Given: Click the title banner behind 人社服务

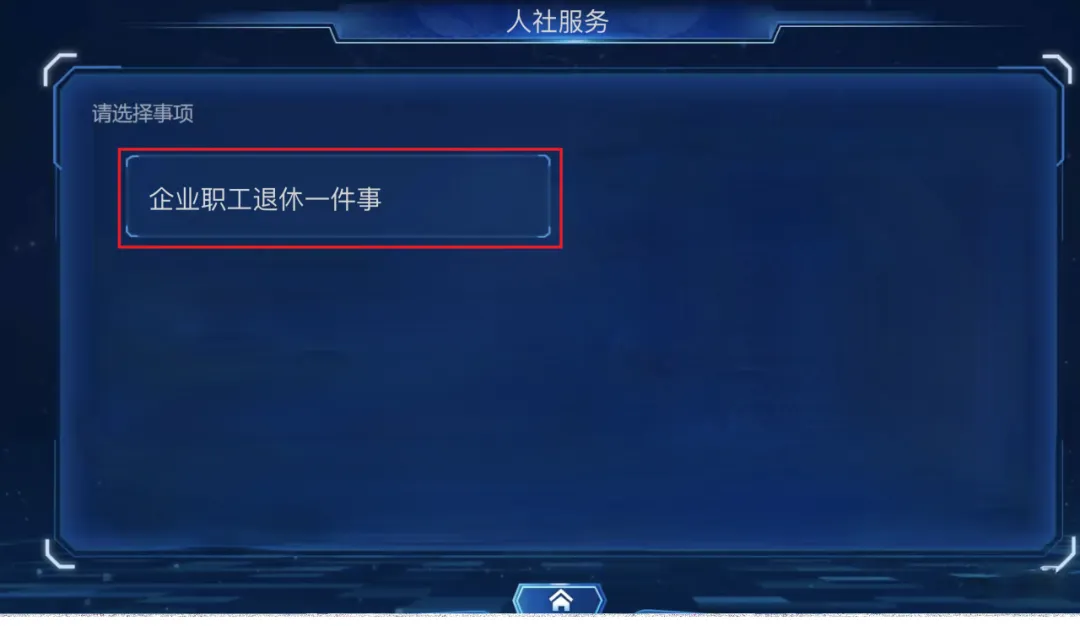Looking at the screenshot, I should (x=557, y=23).
